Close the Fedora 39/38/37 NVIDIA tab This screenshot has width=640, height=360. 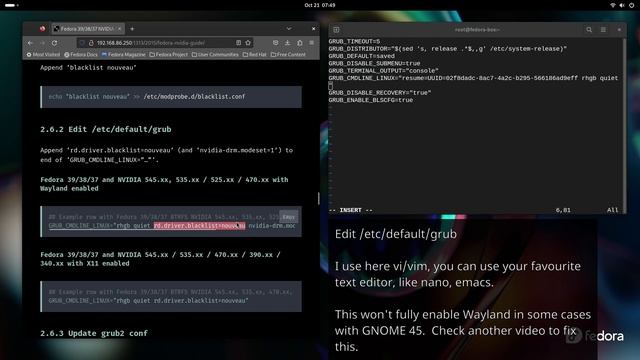(119, 29)
